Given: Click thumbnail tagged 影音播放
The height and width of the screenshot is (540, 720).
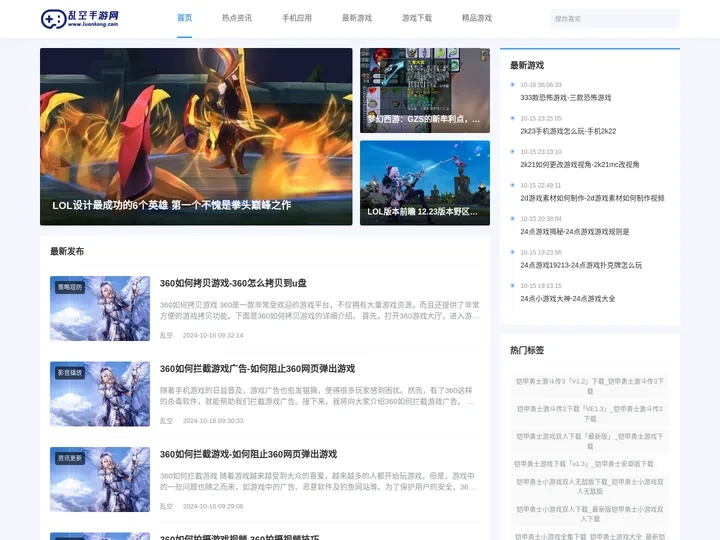Looking at the screenshot, I should [100, 394].
